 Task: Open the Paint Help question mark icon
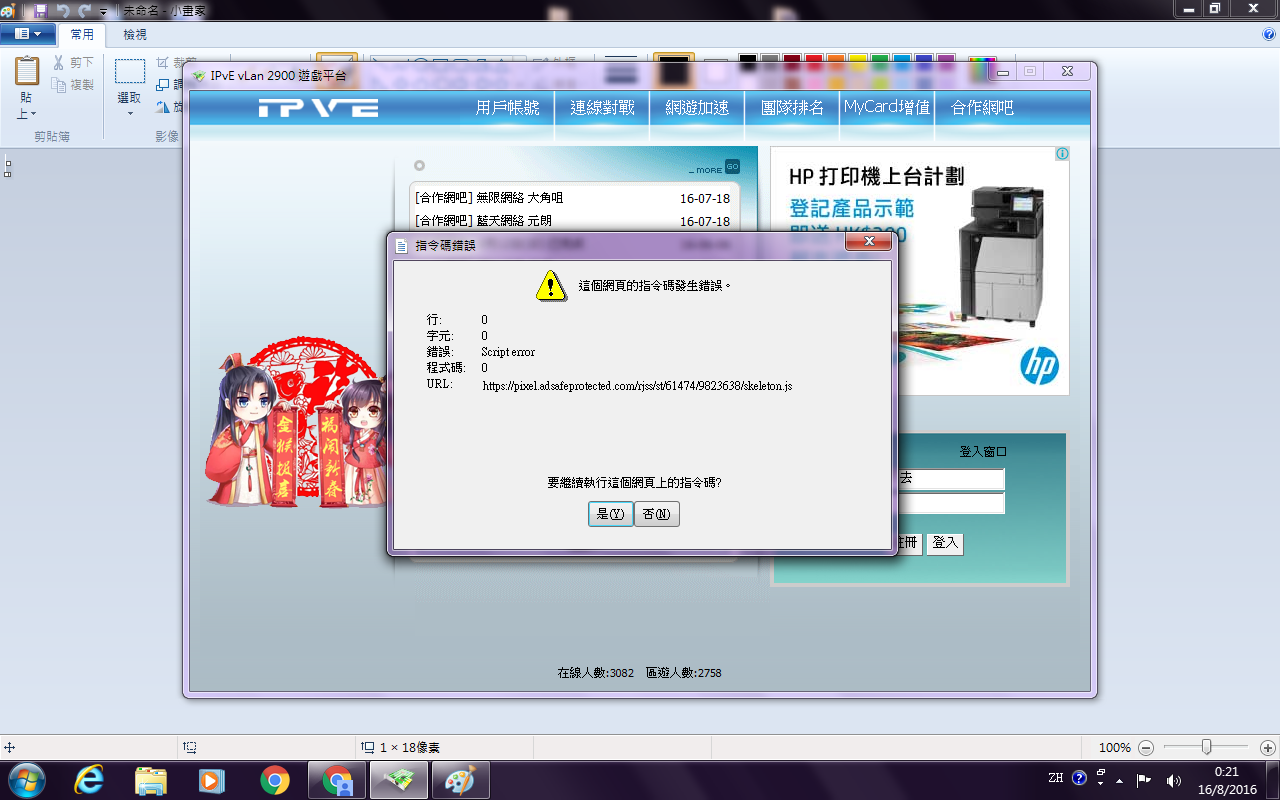click(x=1269, y=34)
